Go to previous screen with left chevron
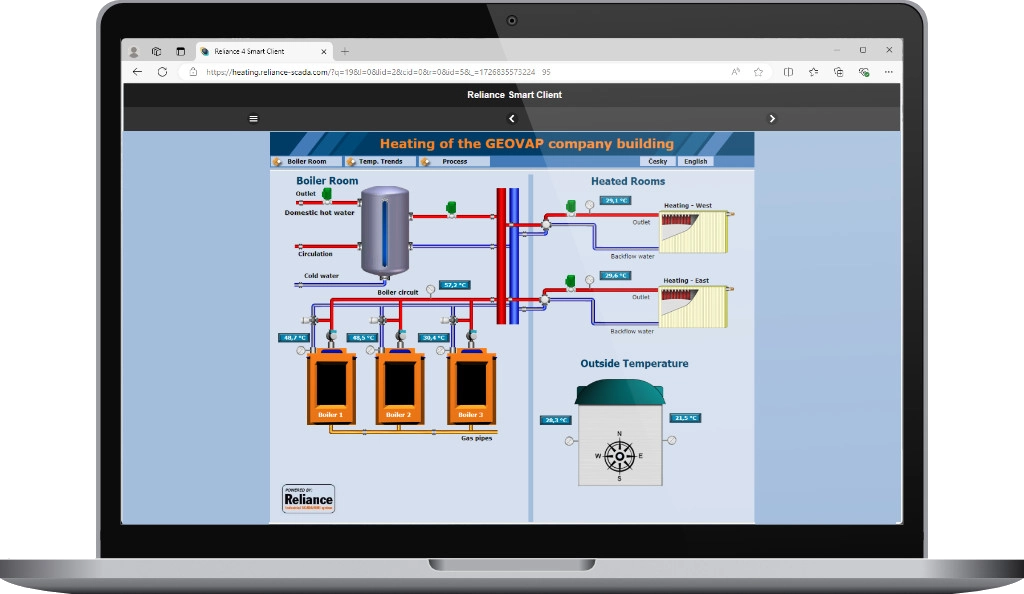 point(511,119)
